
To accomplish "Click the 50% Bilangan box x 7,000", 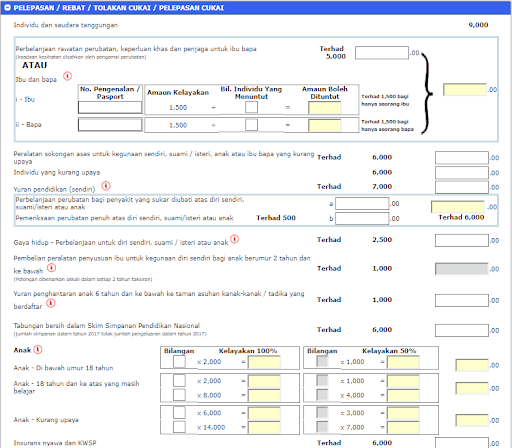I will tap(322, 427).
